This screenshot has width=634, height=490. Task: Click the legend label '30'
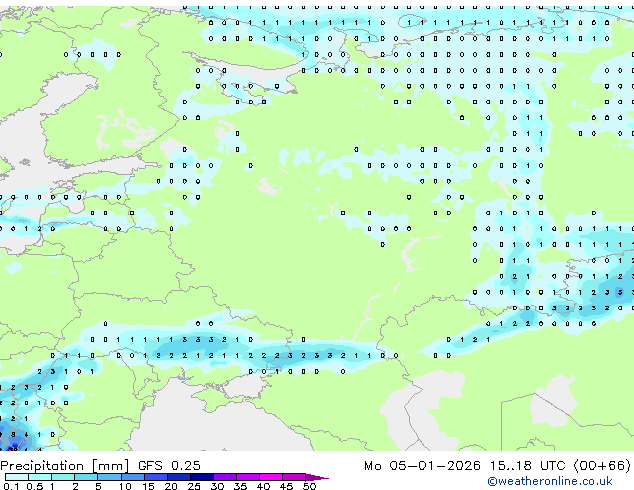(217, 486)
